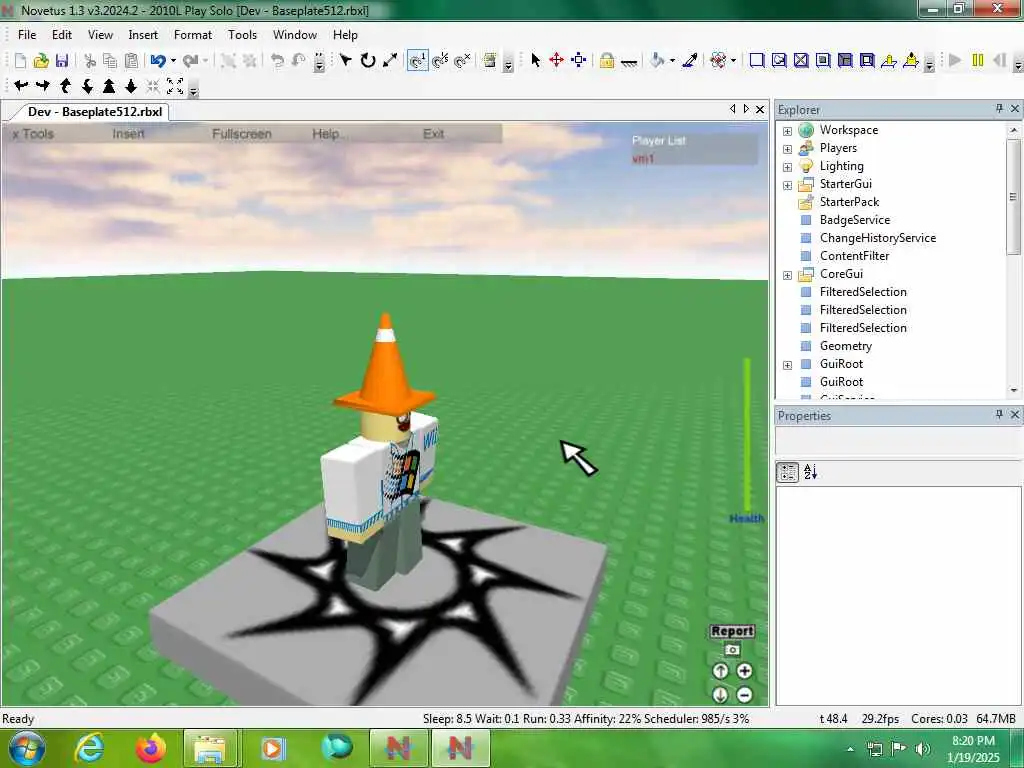Toggle auto-hide pin on Explorer panel

[x=999, y=108]
